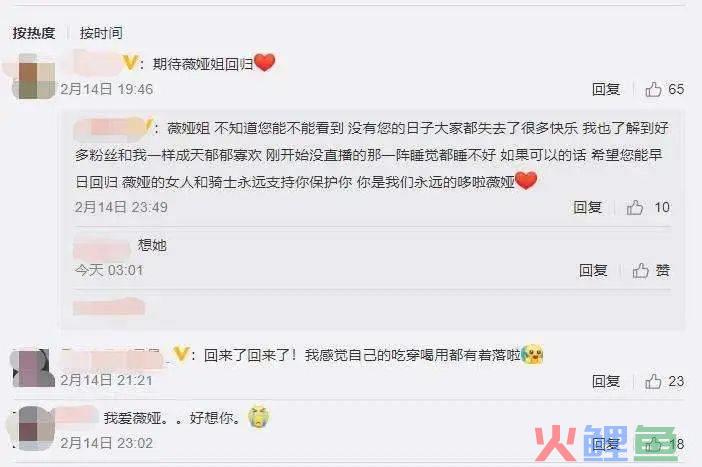Reply to the 2月14日 23:49 nested comment
Image resolution: width=702 pixels, height=467 pixels.
587,207
